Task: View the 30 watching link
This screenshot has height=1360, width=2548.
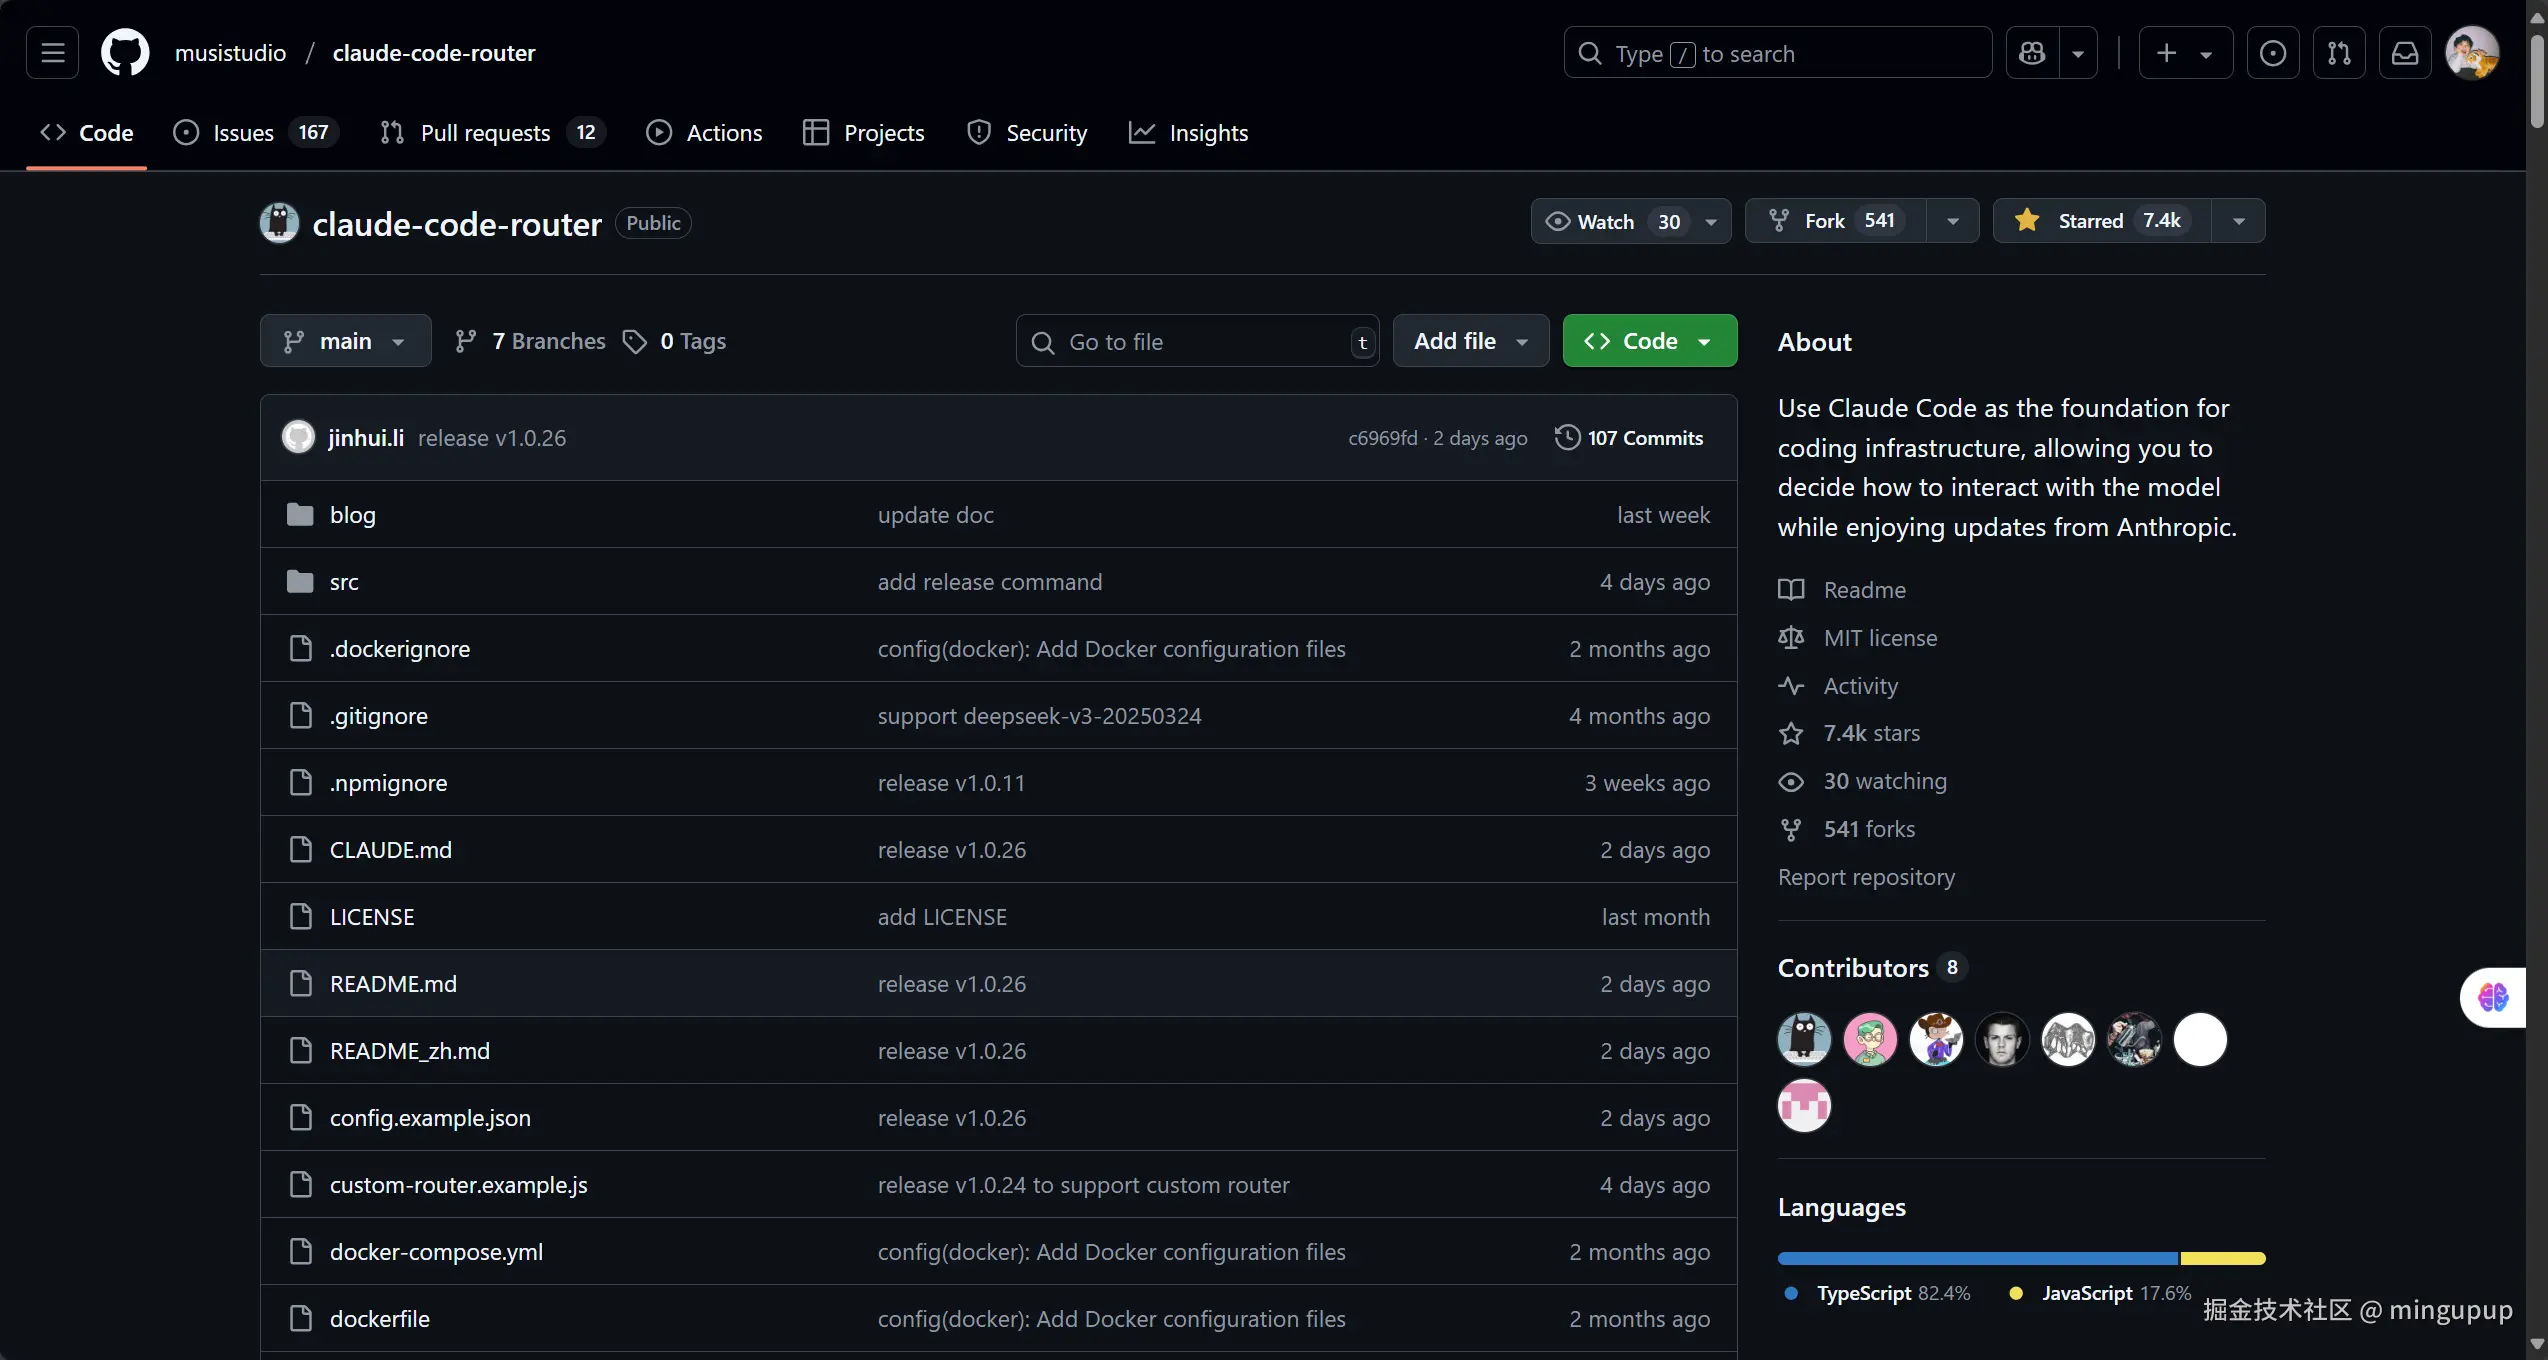Action: pos(1863,780)
